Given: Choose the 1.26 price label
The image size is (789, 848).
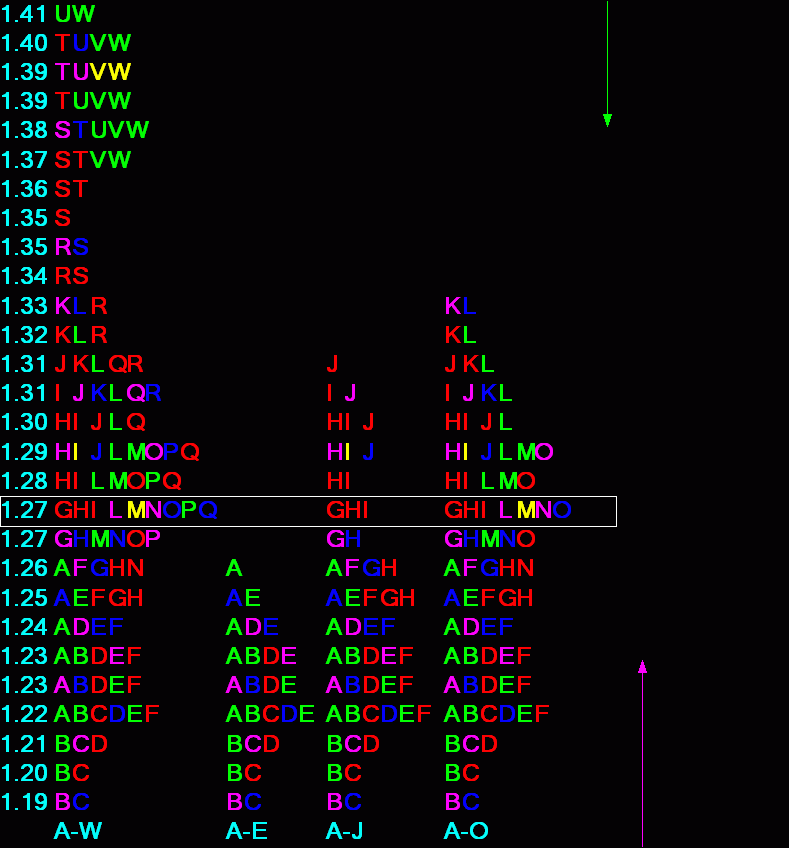Looking at the screenshot, I should (x=24, y=568).
